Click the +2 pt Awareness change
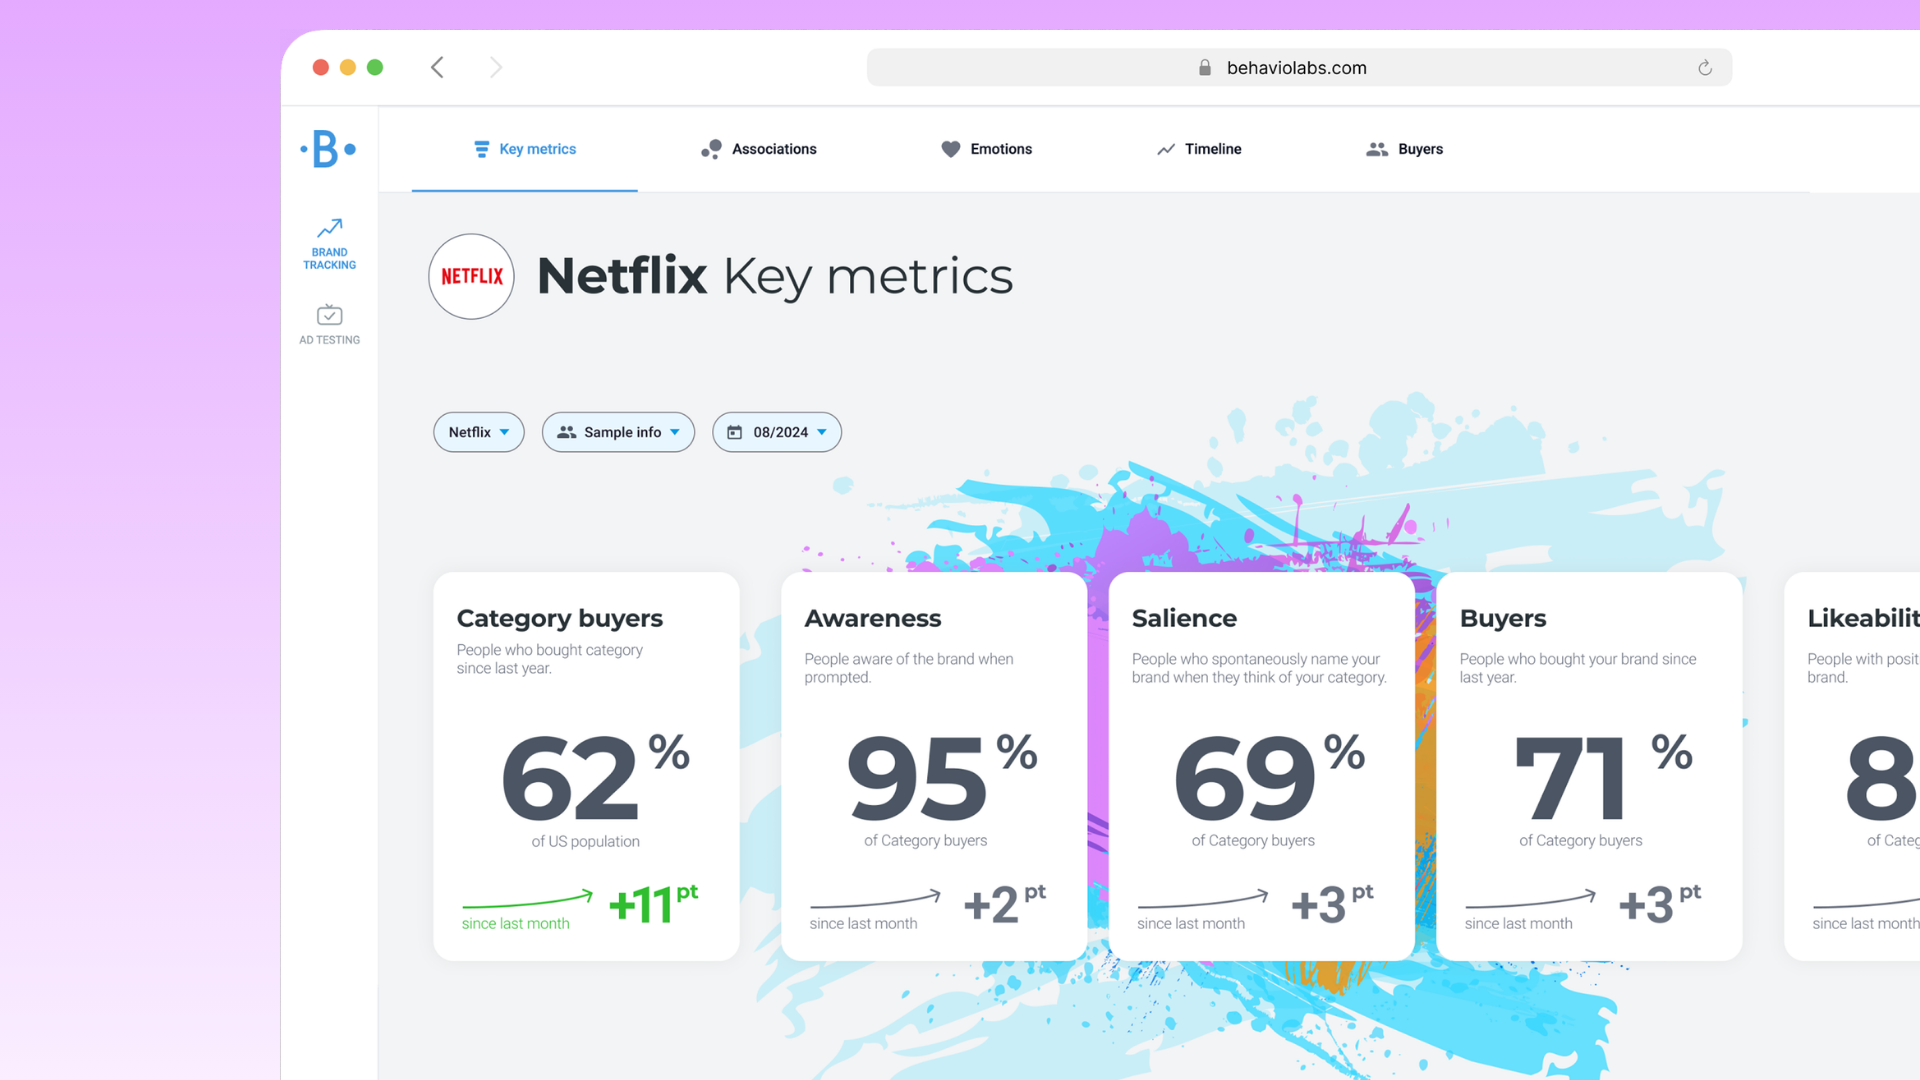The image size is (1920, 1080). tap(1005, 904)
